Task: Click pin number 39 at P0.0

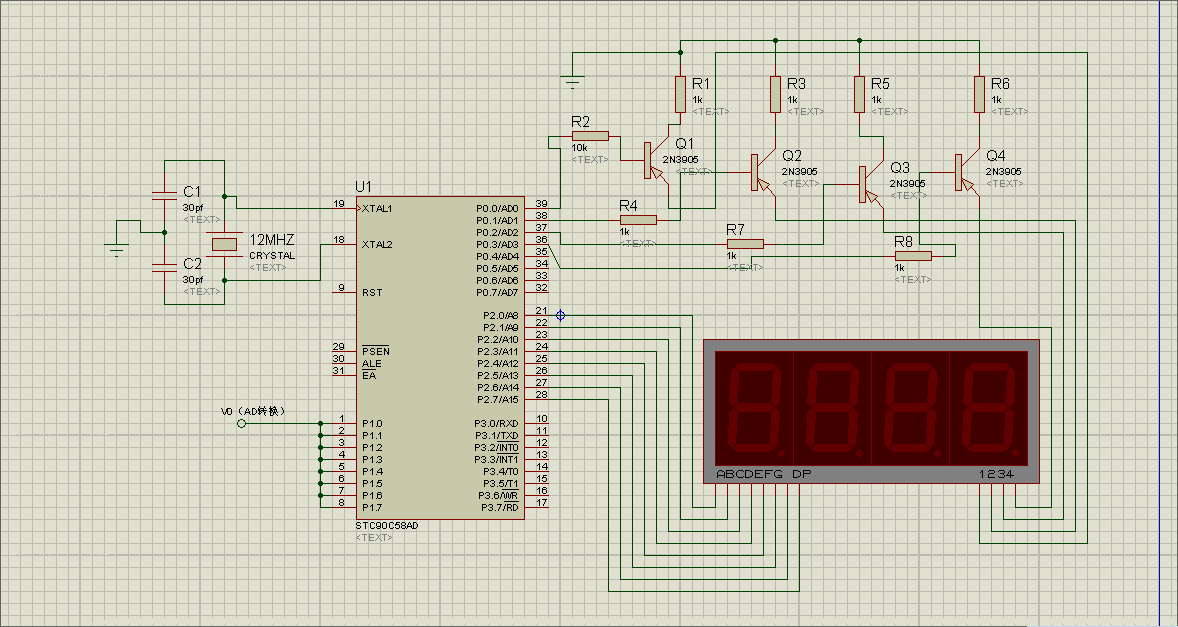Action: pos(542,203)
